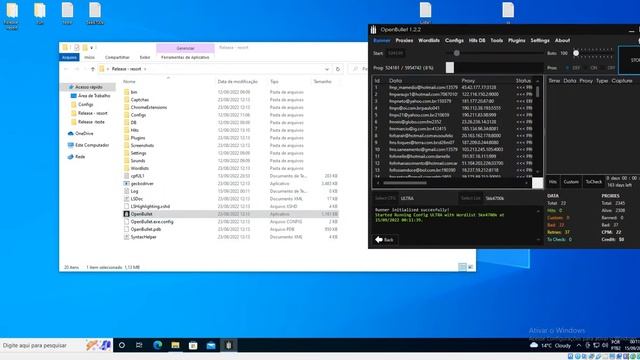640x360 pixels.
Task: Show the ToCheck results filter
Action: click(x=593, y=182)
